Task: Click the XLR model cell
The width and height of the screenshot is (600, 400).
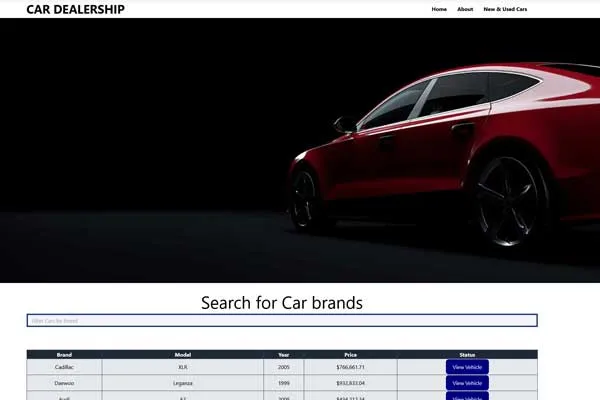Action: 183,367
